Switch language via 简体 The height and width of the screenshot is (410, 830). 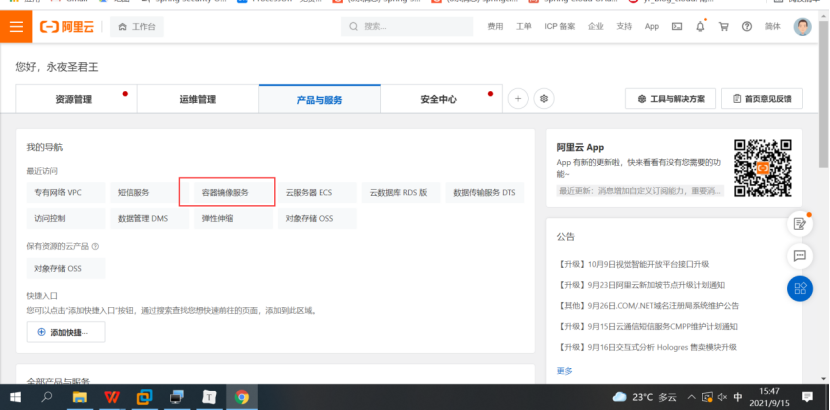[x=772, y=26]
